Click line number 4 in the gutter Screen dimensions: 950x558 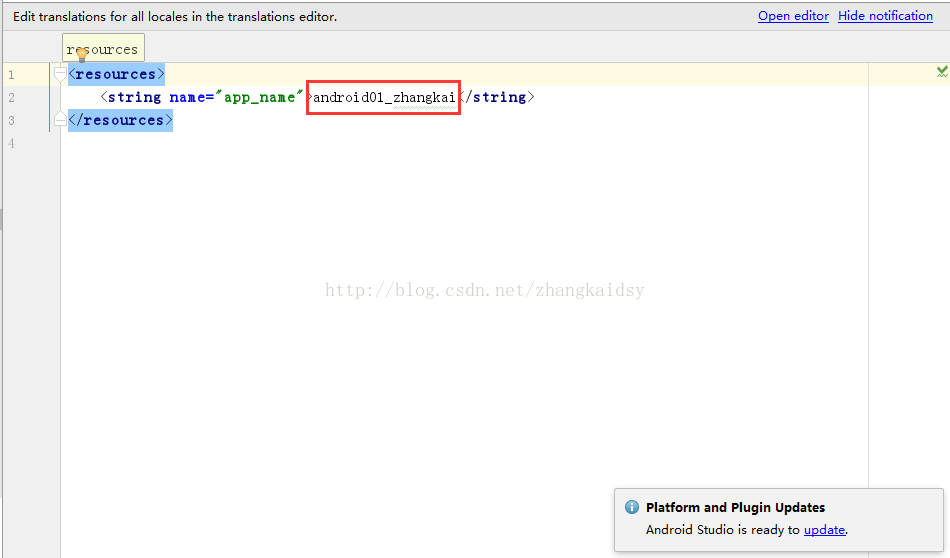pyautogui.click(x=12, y=144)
